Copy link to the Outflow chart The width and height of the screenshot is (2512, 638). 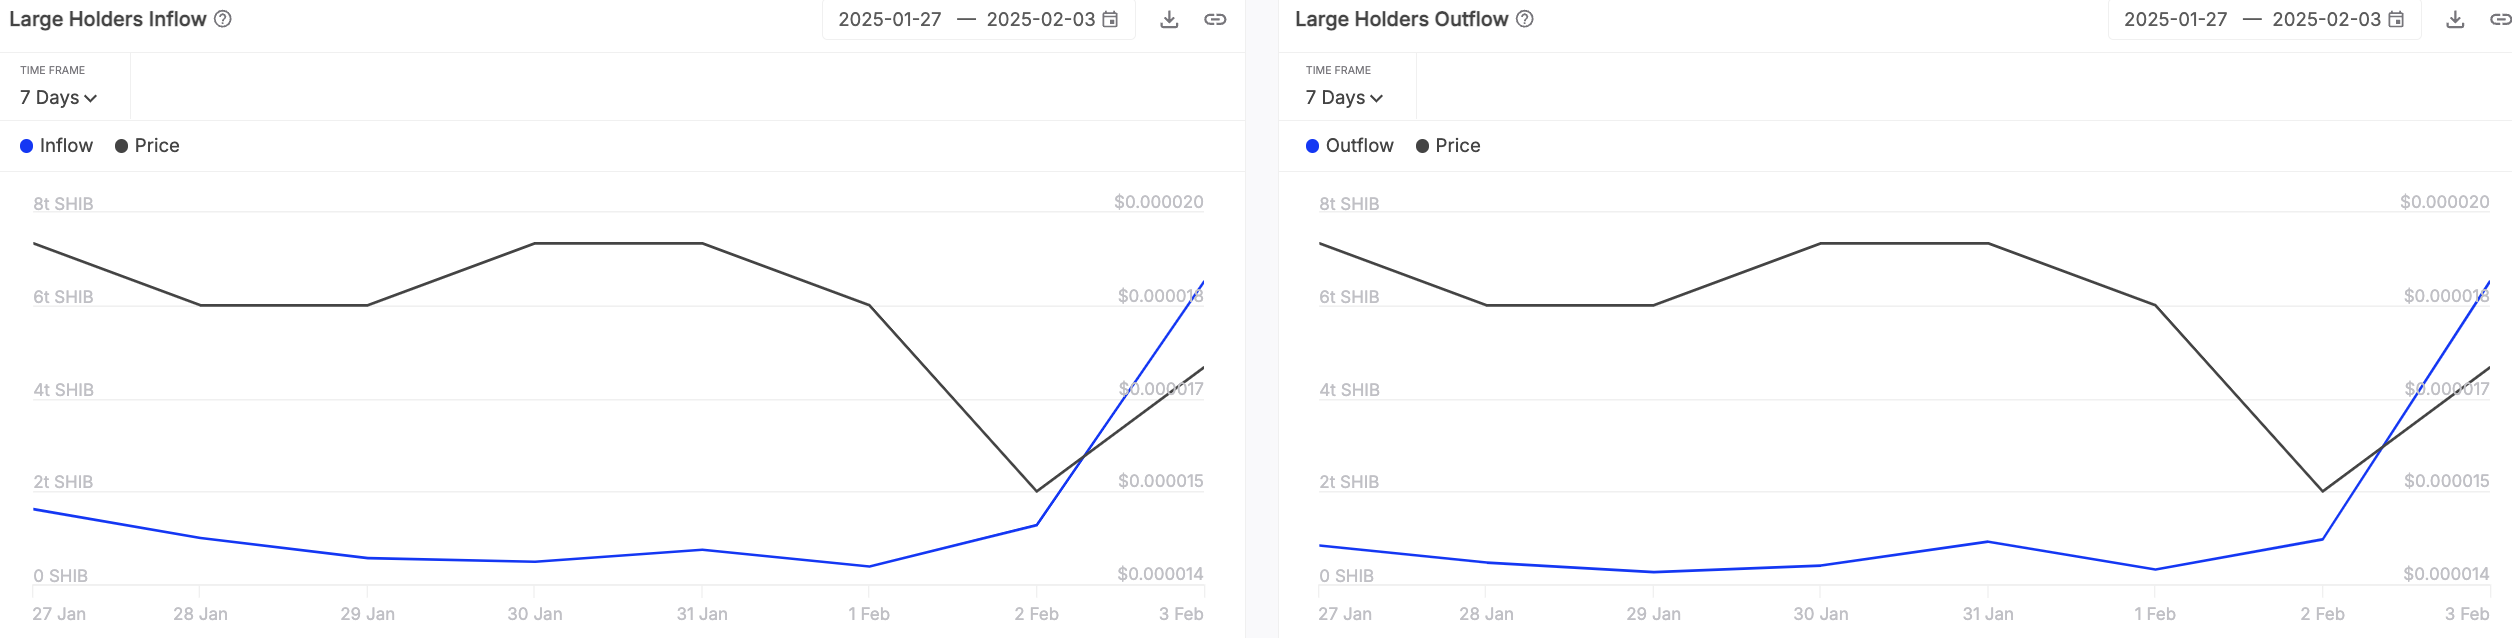[2499, 20]
